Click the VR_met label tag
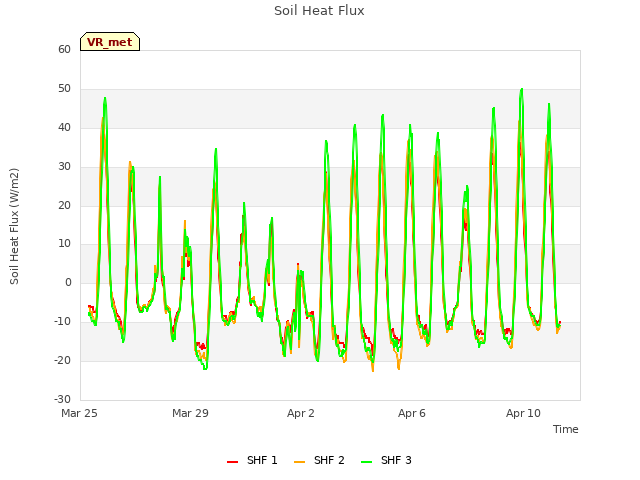The height and width of the screenshot is (480, 640). 110,42
